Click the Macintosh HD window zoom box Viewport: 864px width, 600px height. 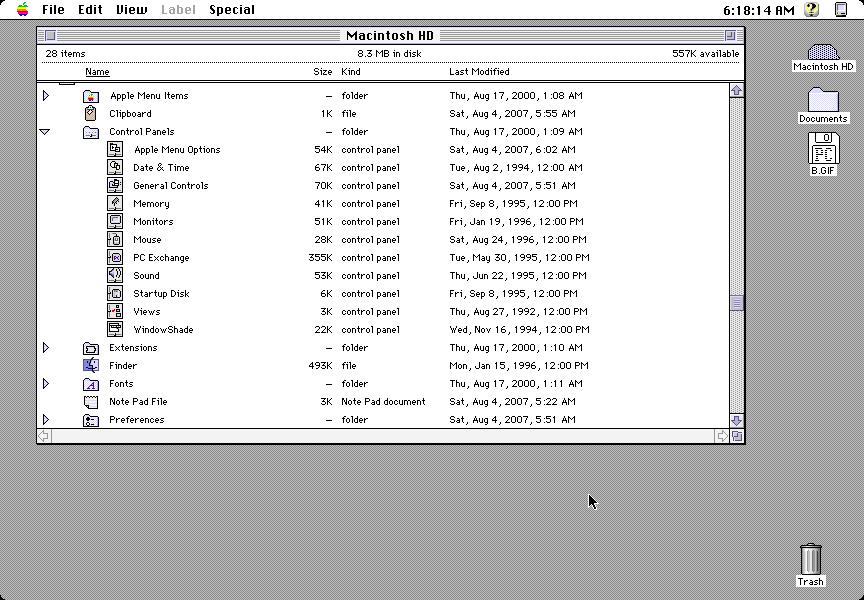pos(731,36)
